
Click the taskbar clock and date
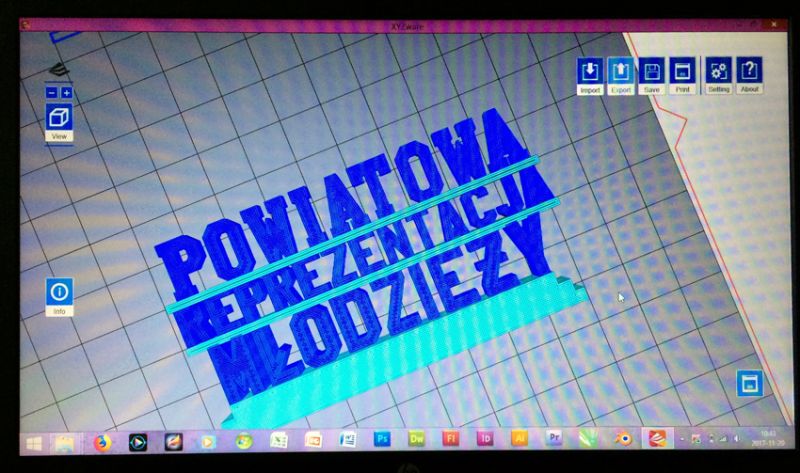[x=767, y=438]
